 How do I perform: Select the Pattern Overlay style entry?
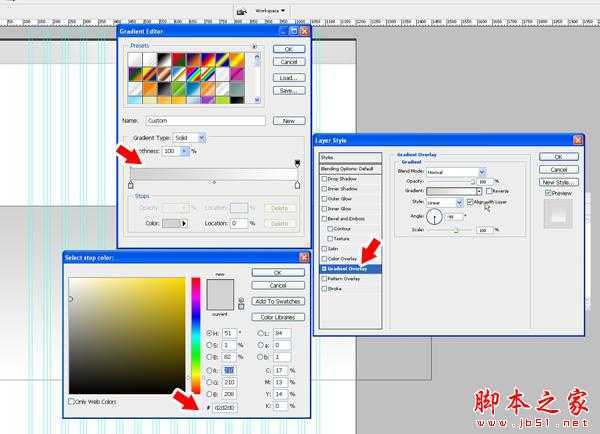coord(351,279)
